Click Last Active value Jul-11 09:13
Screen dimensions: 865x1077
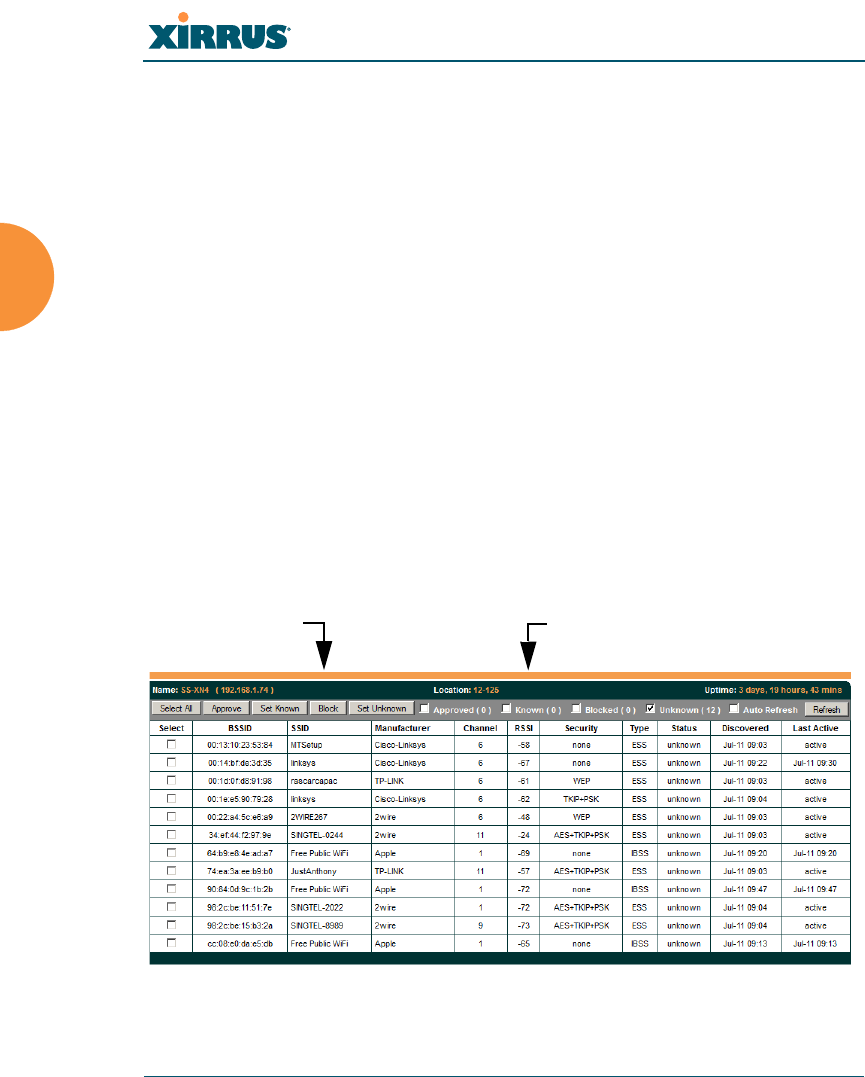tap(816, 944)
